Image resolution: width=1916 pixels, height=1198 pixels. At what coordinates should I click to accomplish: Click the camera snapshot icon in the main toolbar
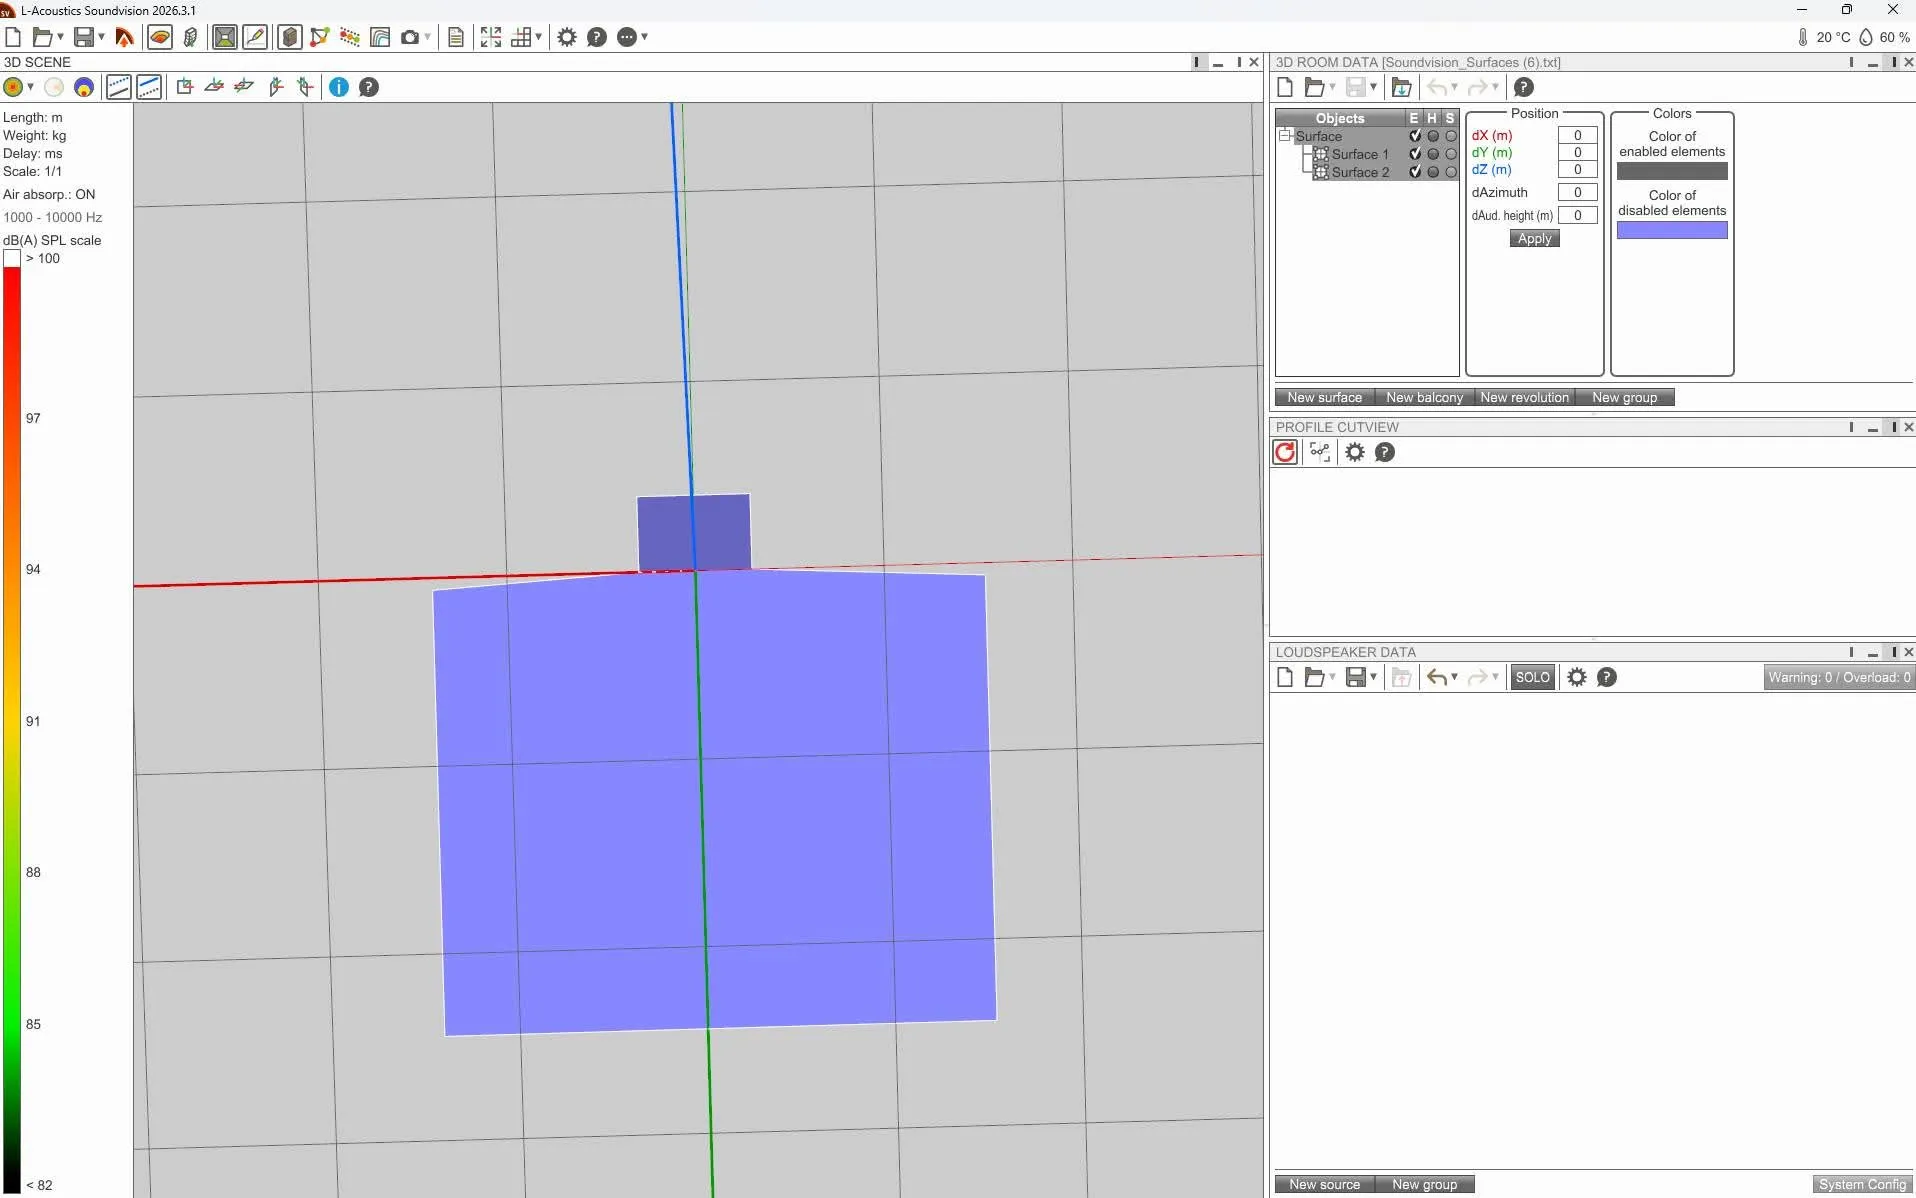pyautogui.click(x=410, y=37)
